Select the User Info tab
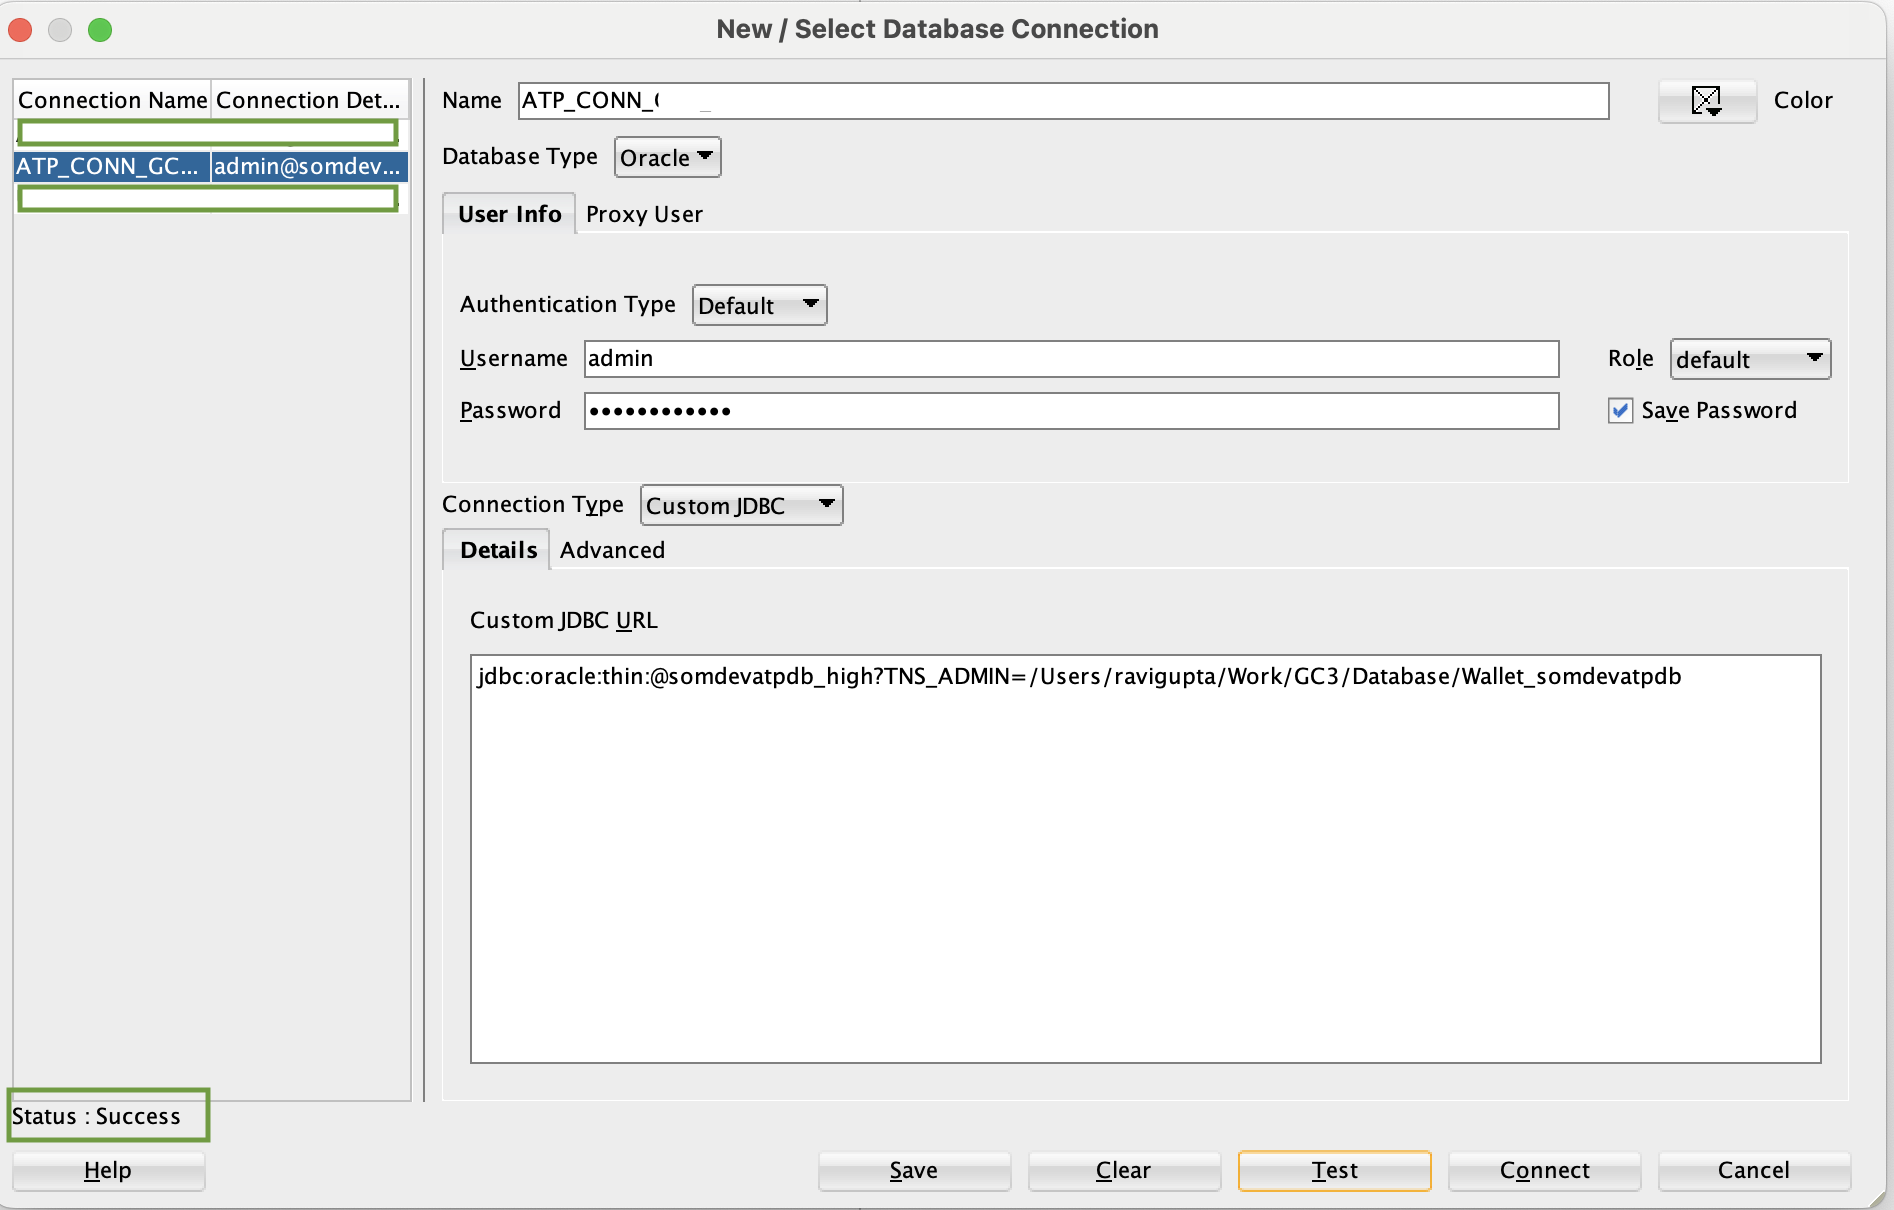Viewport: 1894px width, 1210px height. (508, 213)
